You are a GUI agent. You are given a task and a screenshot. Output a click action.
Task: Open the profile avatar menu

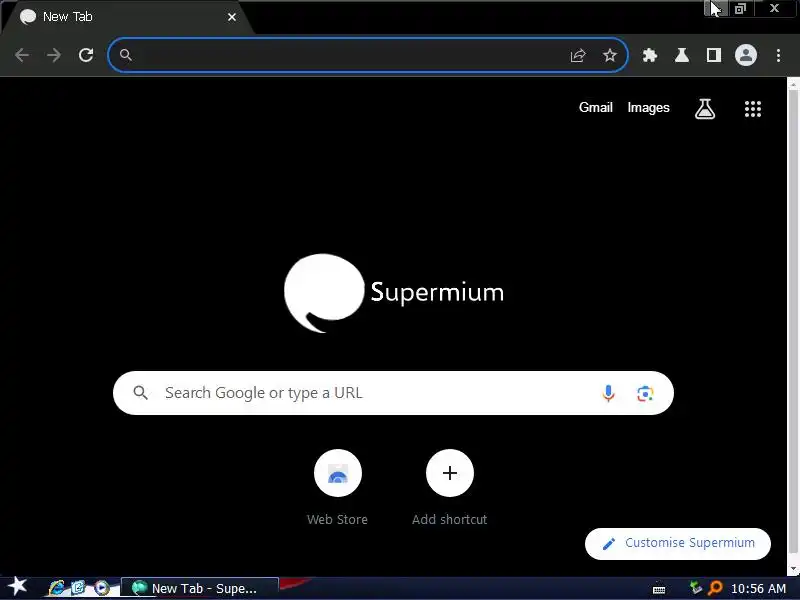(x=745, y=55)
